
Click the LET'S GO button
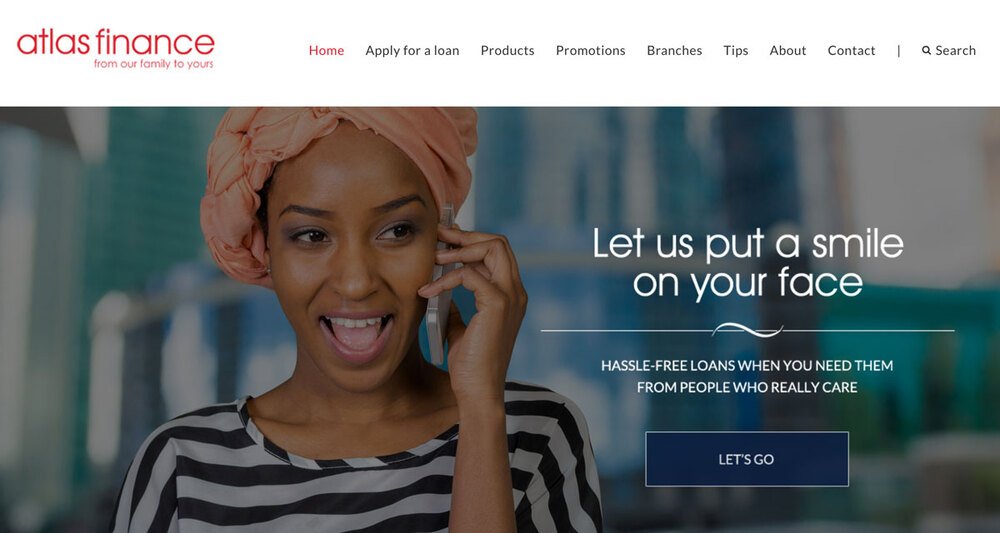[747, 459]
